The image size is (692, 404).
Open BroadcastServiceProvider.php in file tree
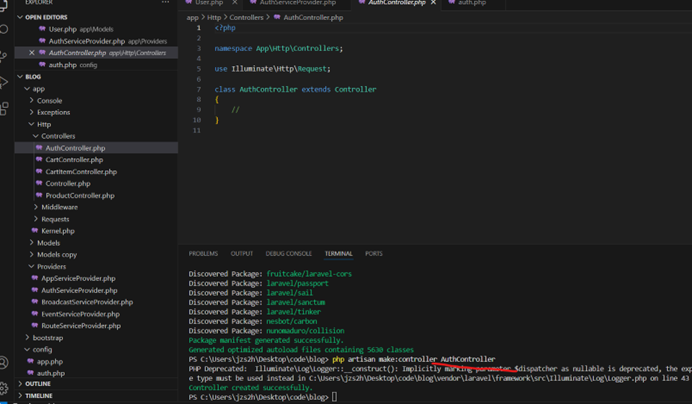click(x=97, y=302)
